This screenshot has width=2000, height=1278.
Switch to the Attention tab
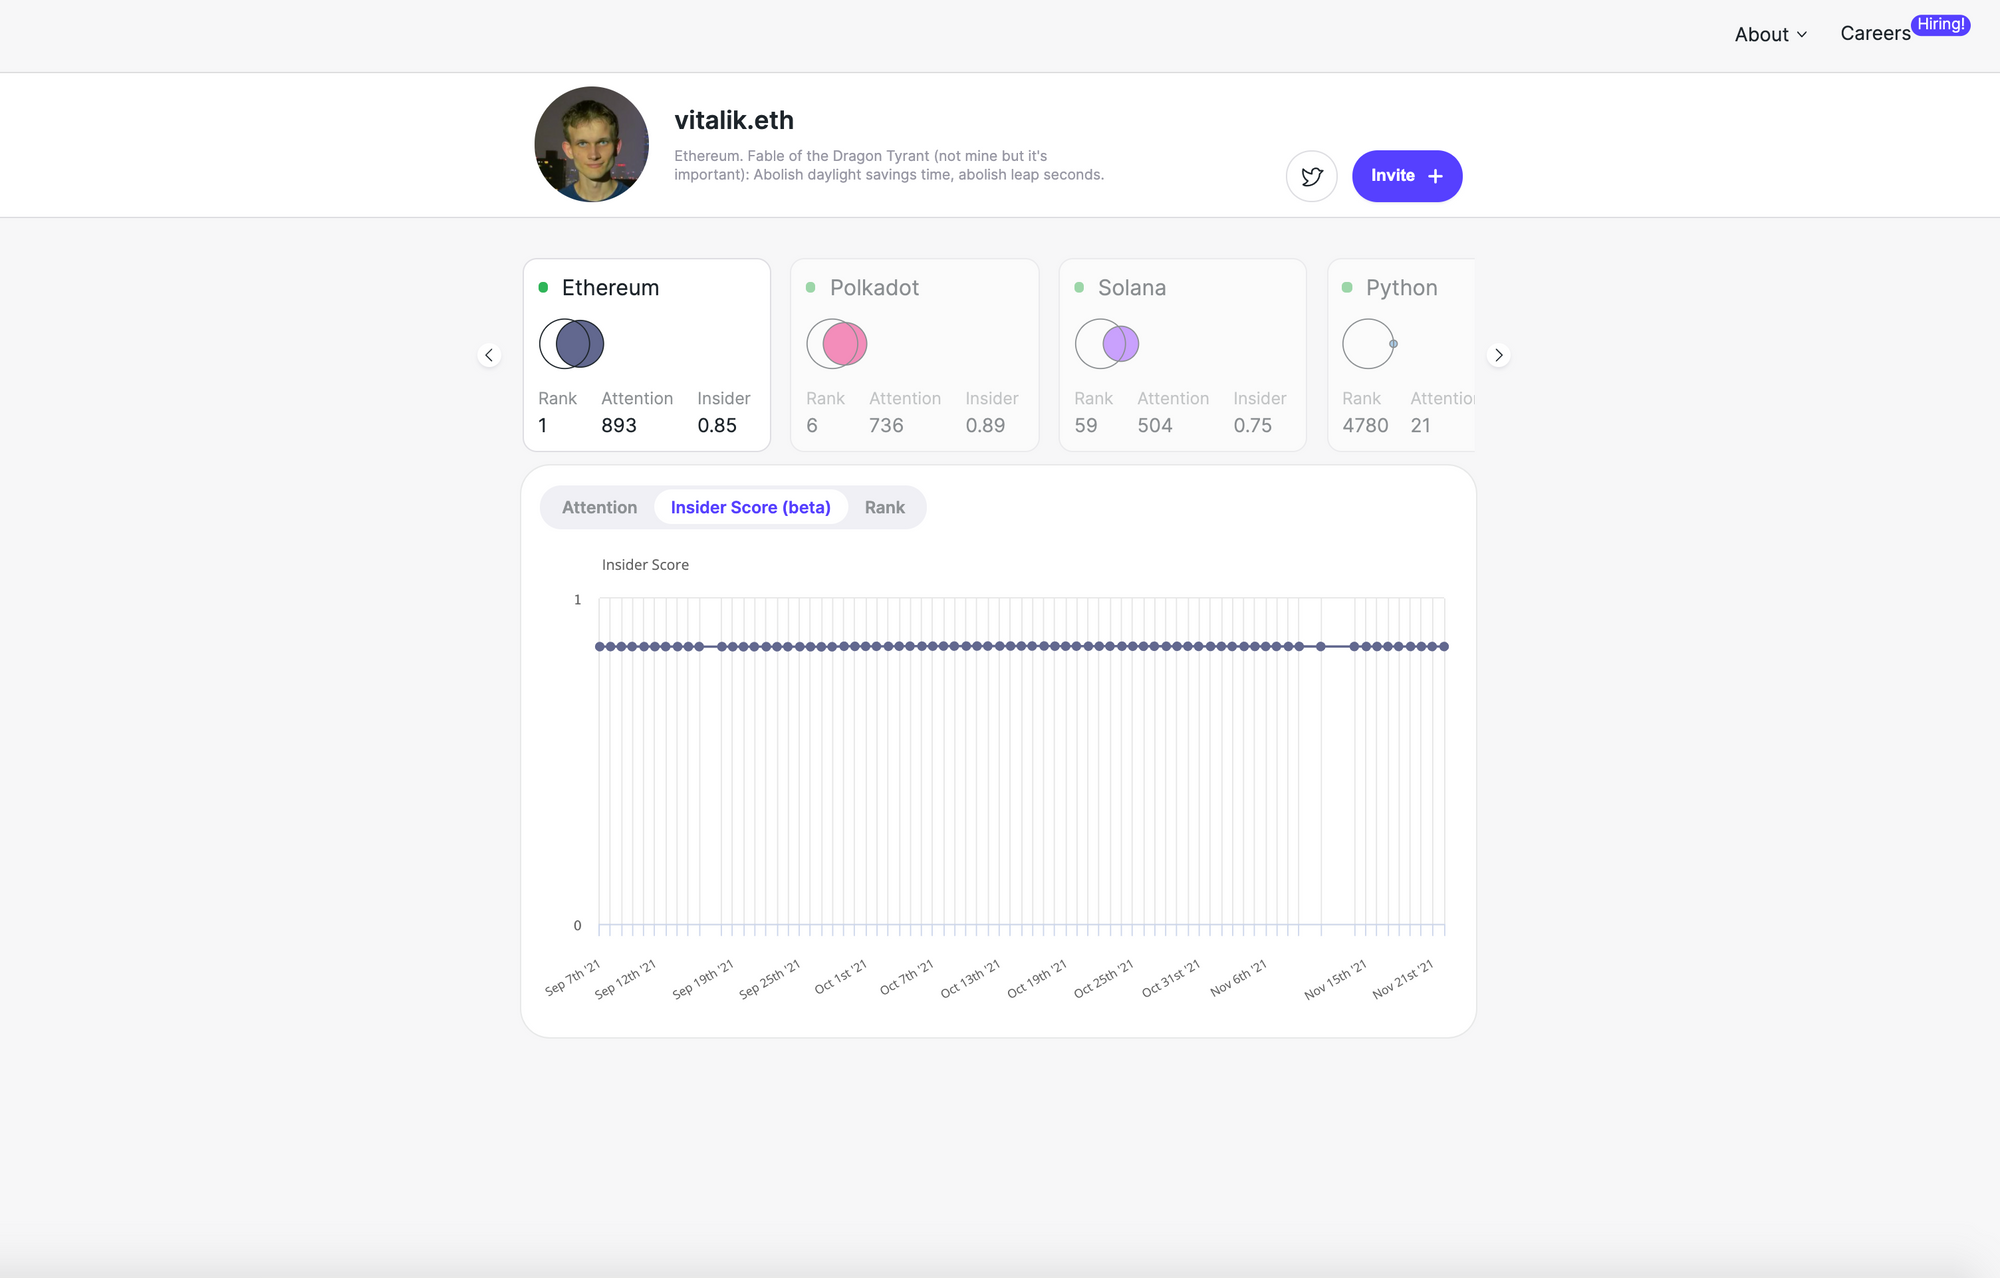point(599,507)
